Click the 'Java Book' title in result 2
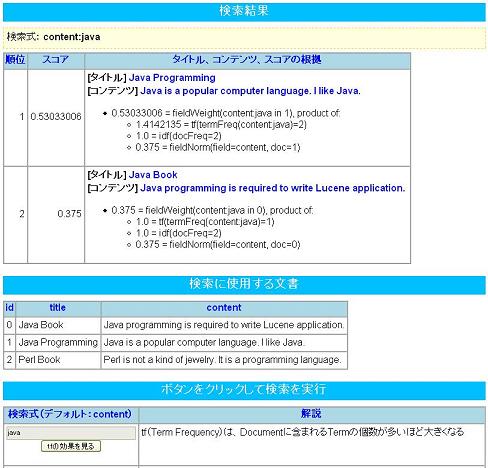Image resolution: width=488 pixels, height=468 pixels. 153,175
